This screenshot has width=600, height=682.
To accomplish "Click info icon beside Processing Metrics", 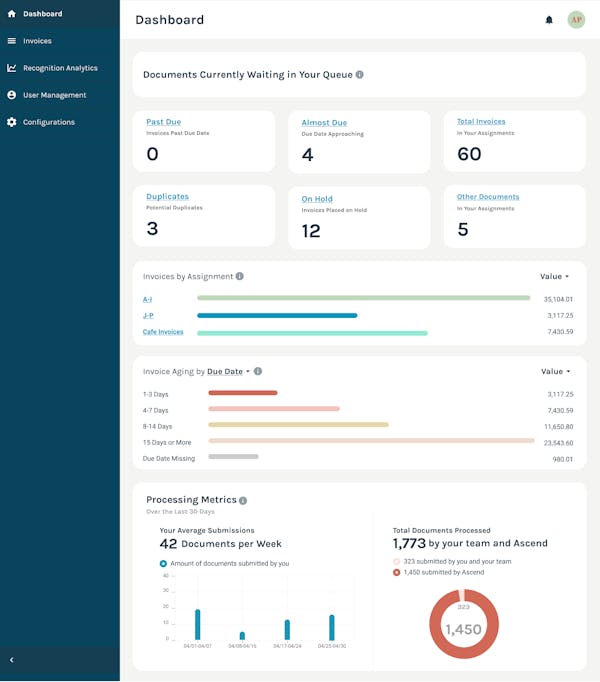I will click(x=243, y=501).
